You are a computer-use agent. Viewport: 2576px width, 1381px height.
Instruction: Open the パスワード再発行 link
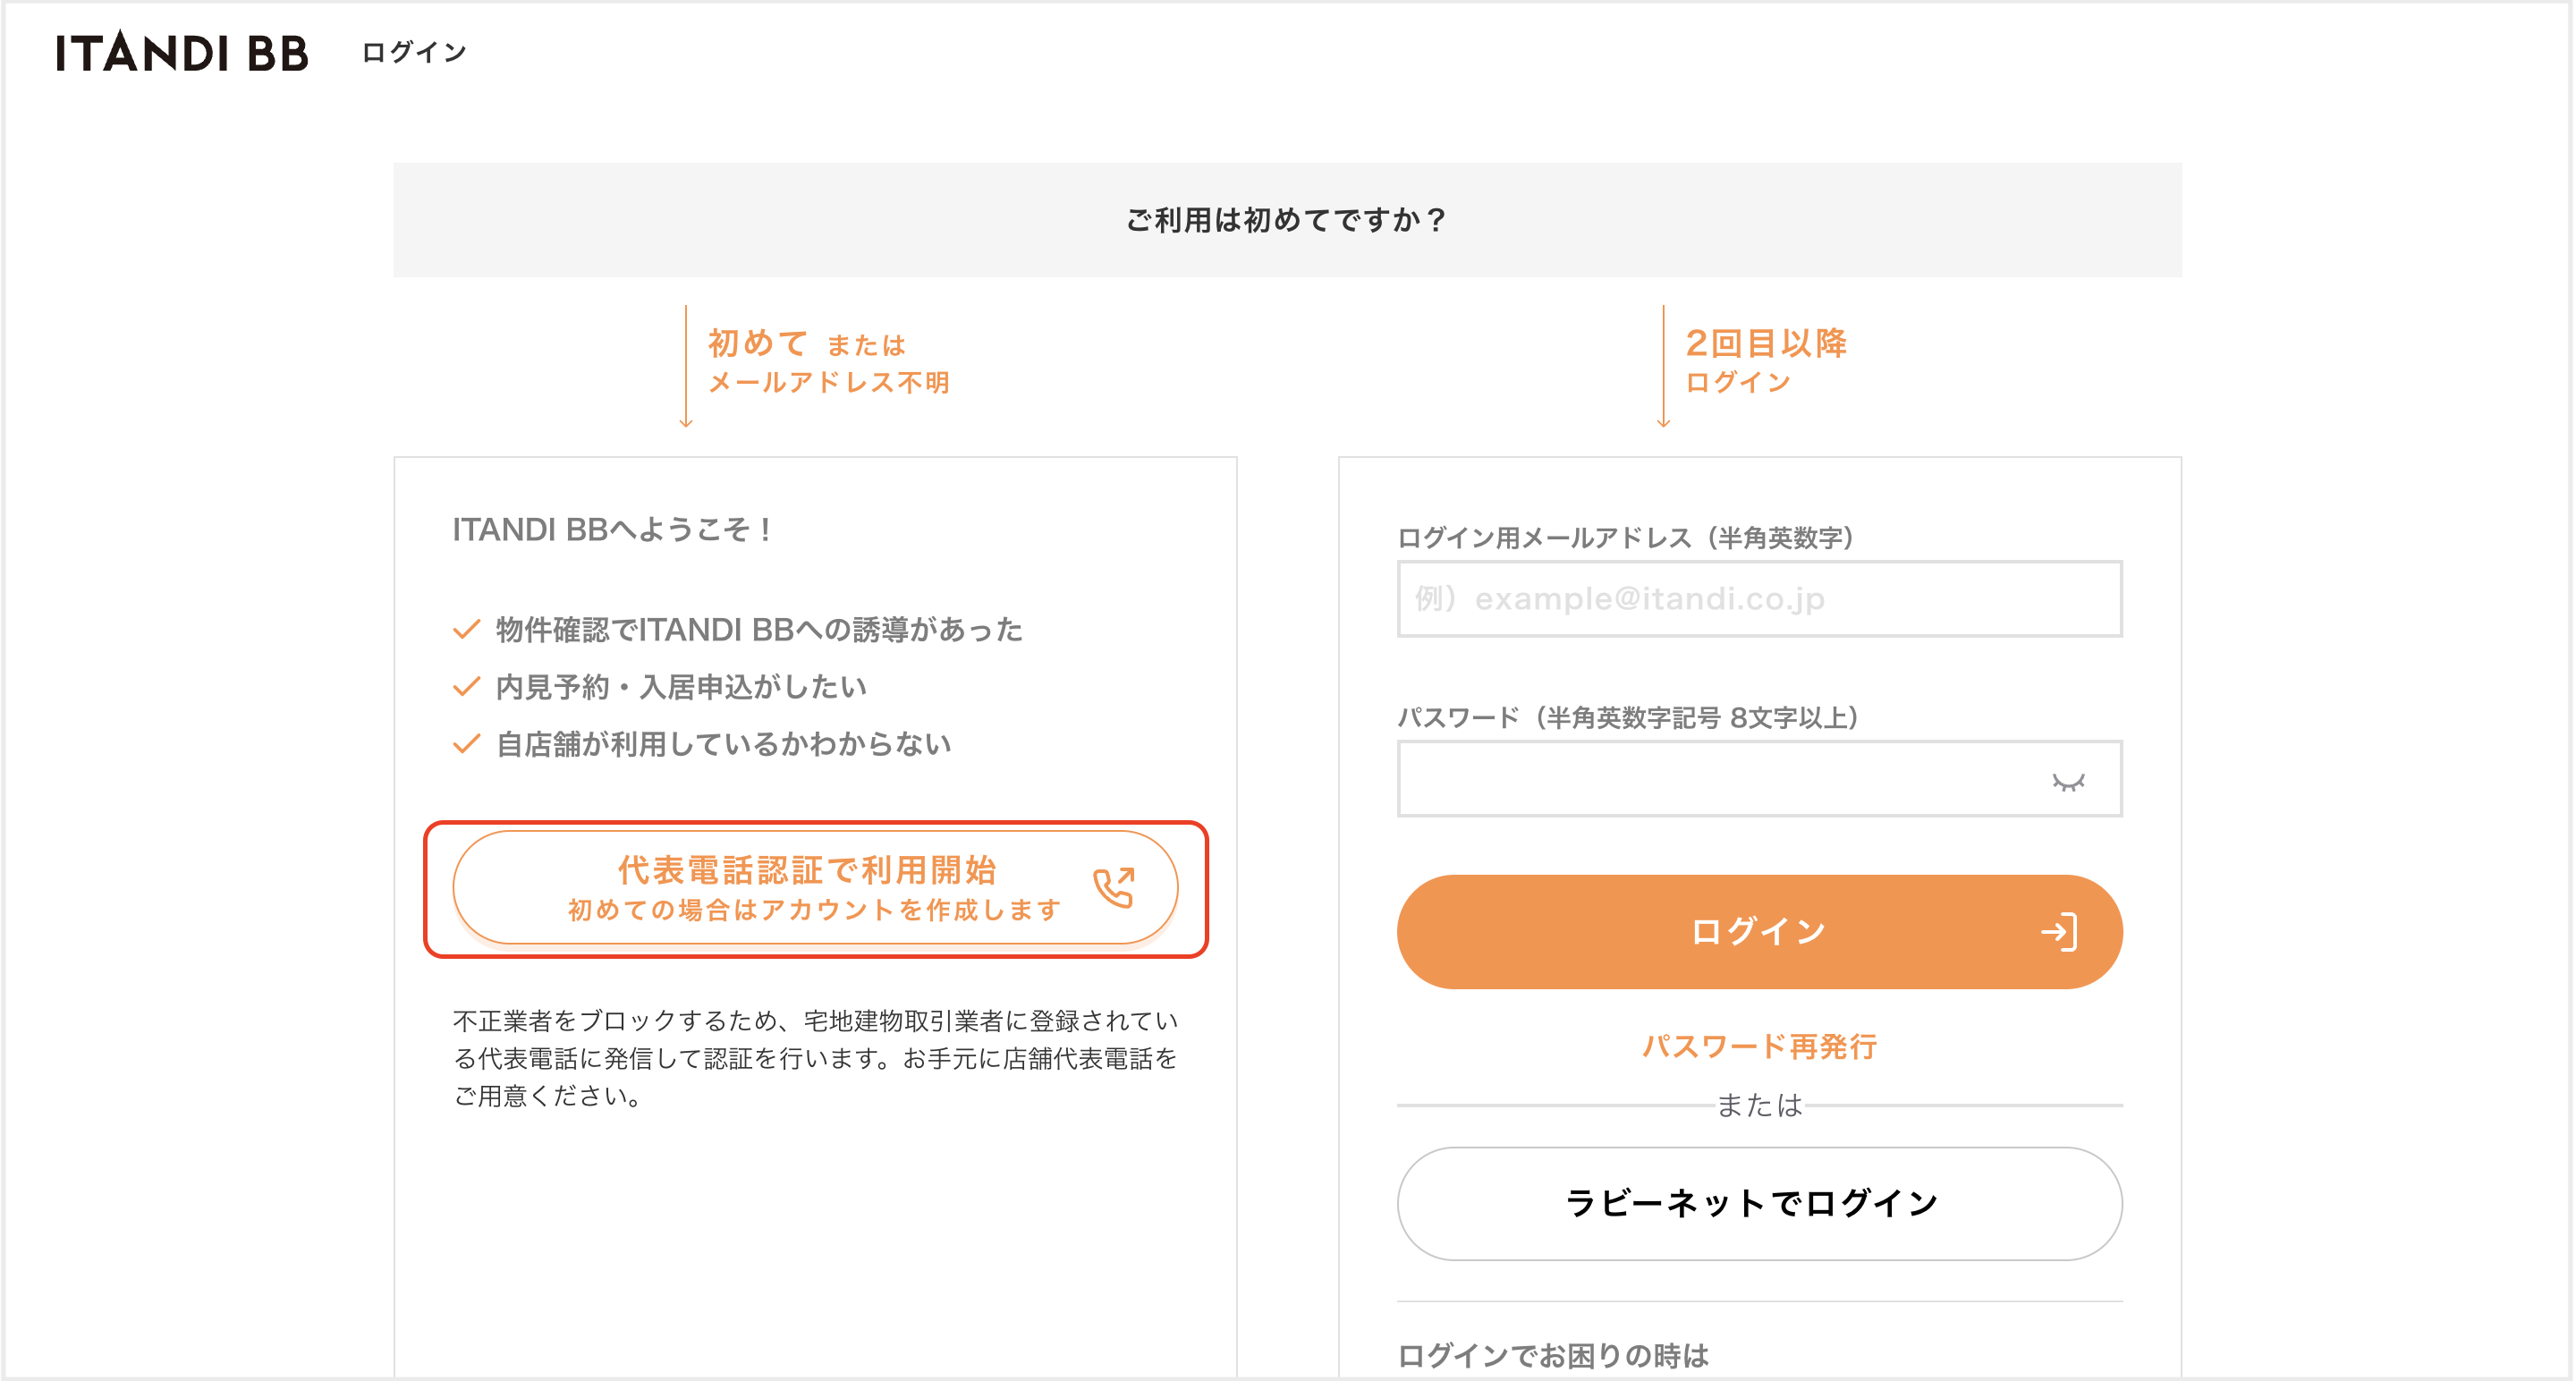point(1759,1047)
